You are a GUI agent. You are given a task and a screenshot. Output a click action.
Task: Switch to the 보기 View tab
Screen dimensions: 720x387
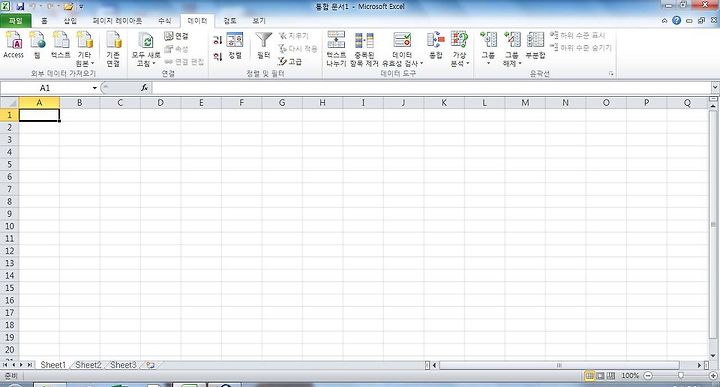(x=259, y=21)
